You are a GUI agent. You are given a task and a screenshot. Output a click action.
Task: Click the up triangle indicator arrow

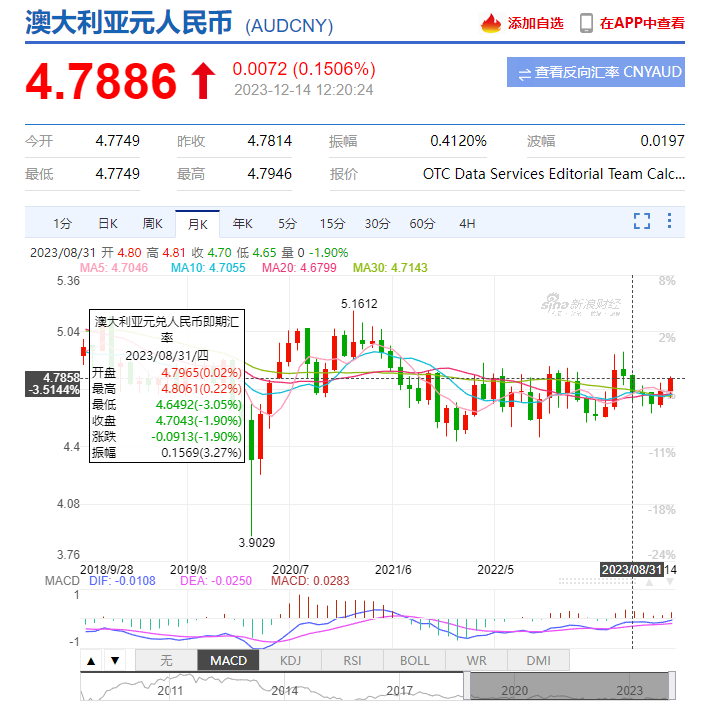tap(91, 660)
